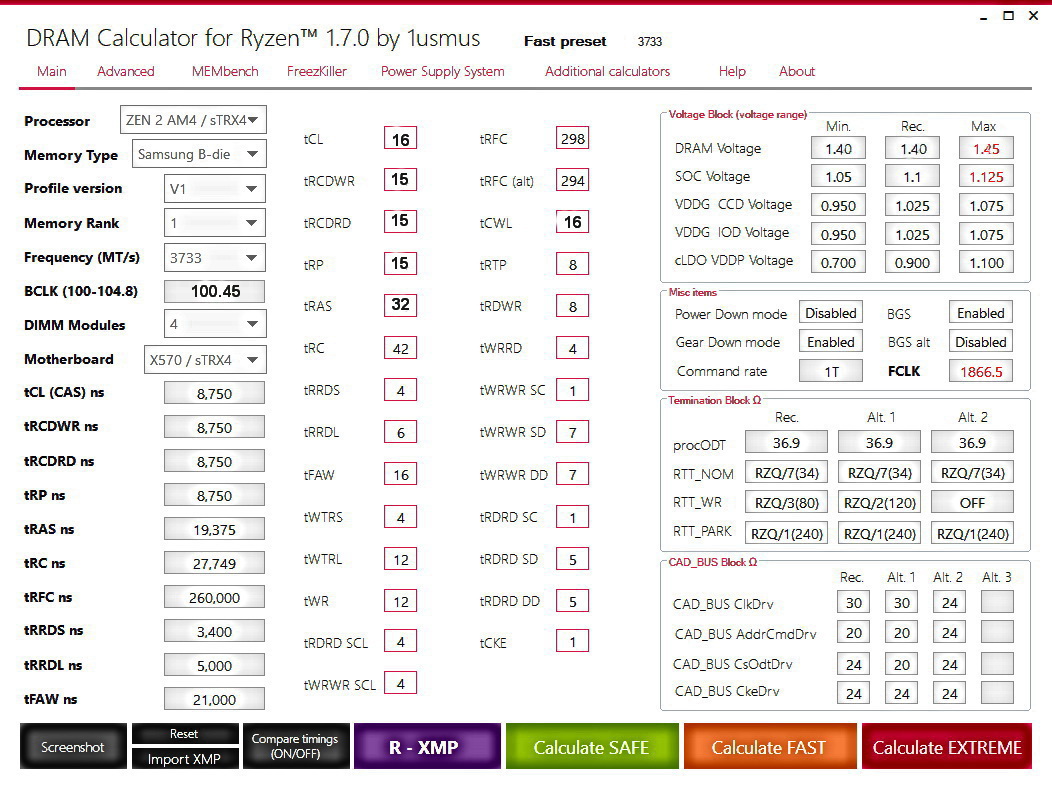The width and height of the screenshot is (1052, 790).
Task: Click Import XMP button
Action: tap(184, 758)
